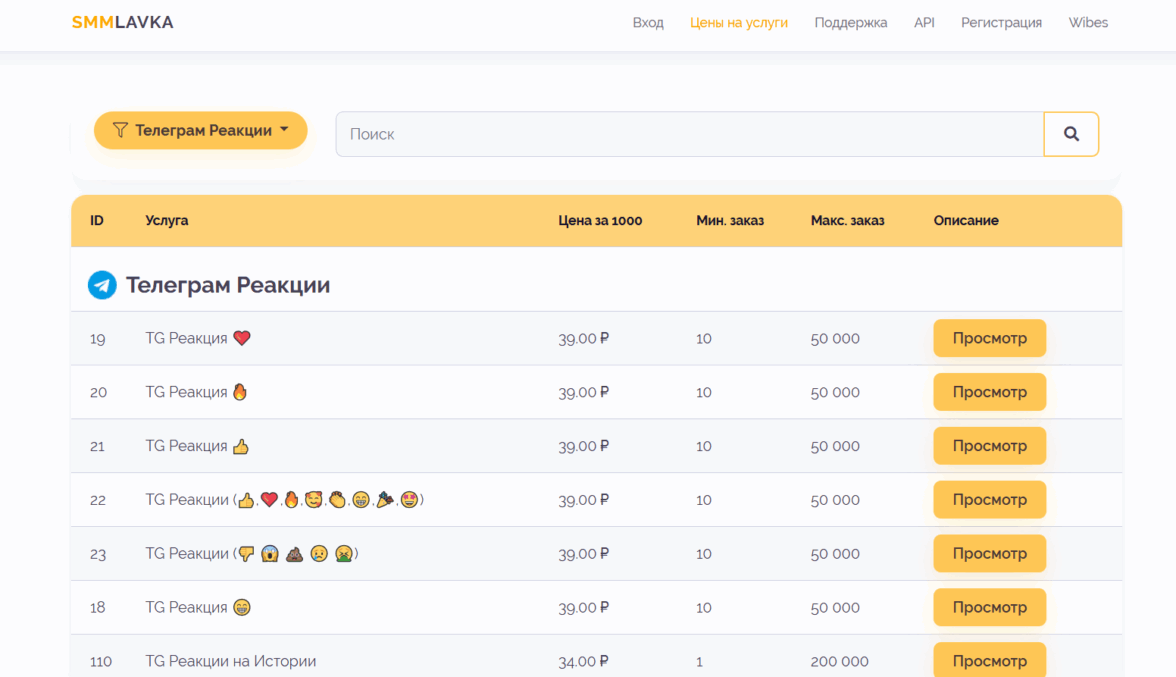Click the thumbs-down emoji in row 23

[246, 554]
